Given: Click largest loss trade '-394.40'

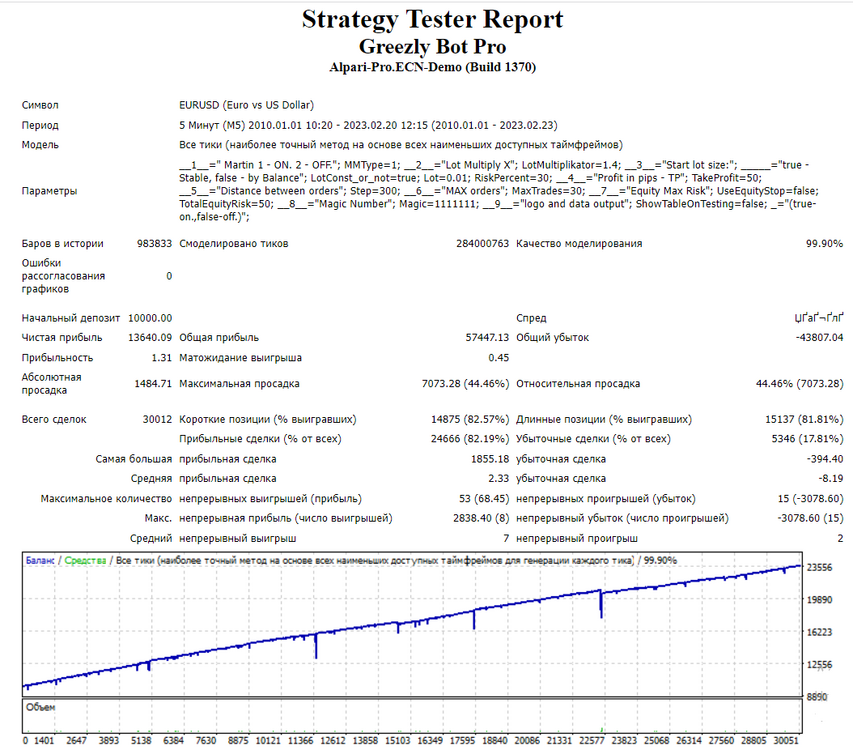Looking at the screenshot, I should tap(825, 460).
